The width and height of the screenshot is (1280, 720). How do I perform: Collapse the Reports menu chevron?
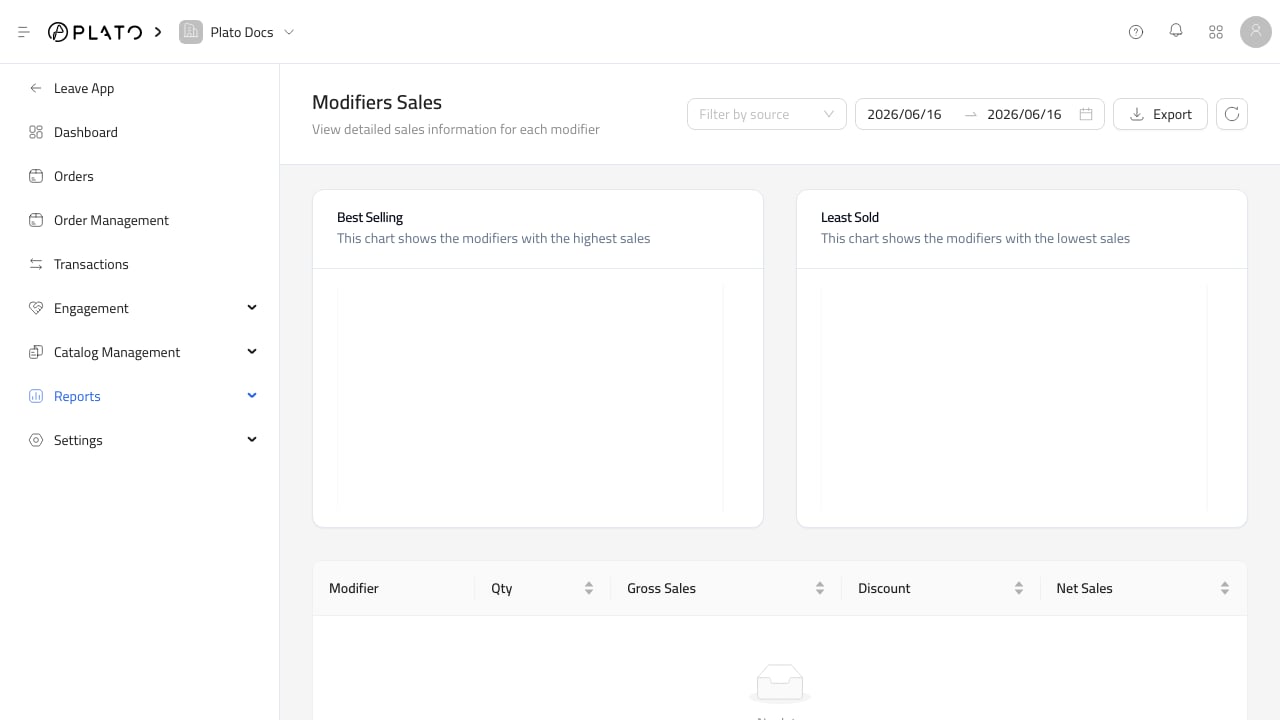(252, 395)
